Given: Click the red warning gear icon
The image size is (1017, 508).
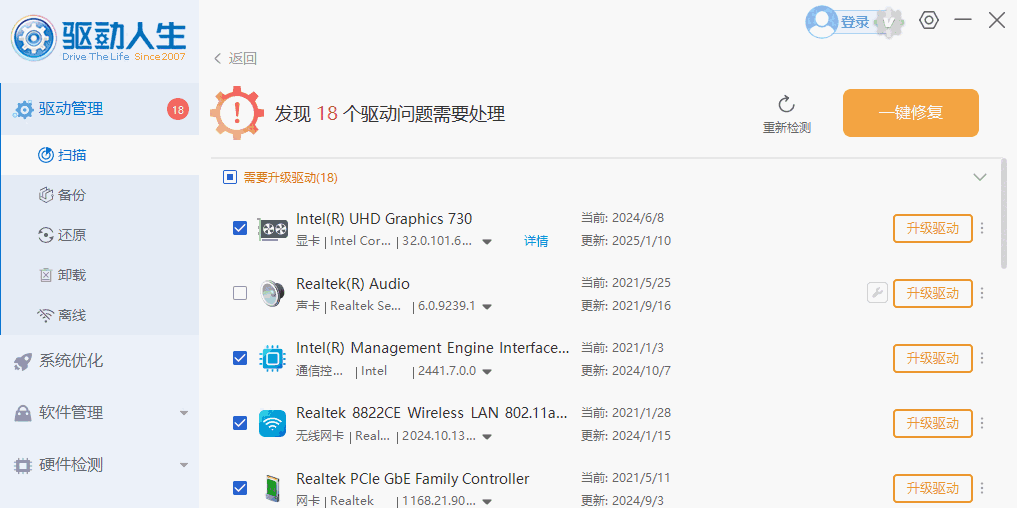Looking at the screenshot, I should point(237,112).
